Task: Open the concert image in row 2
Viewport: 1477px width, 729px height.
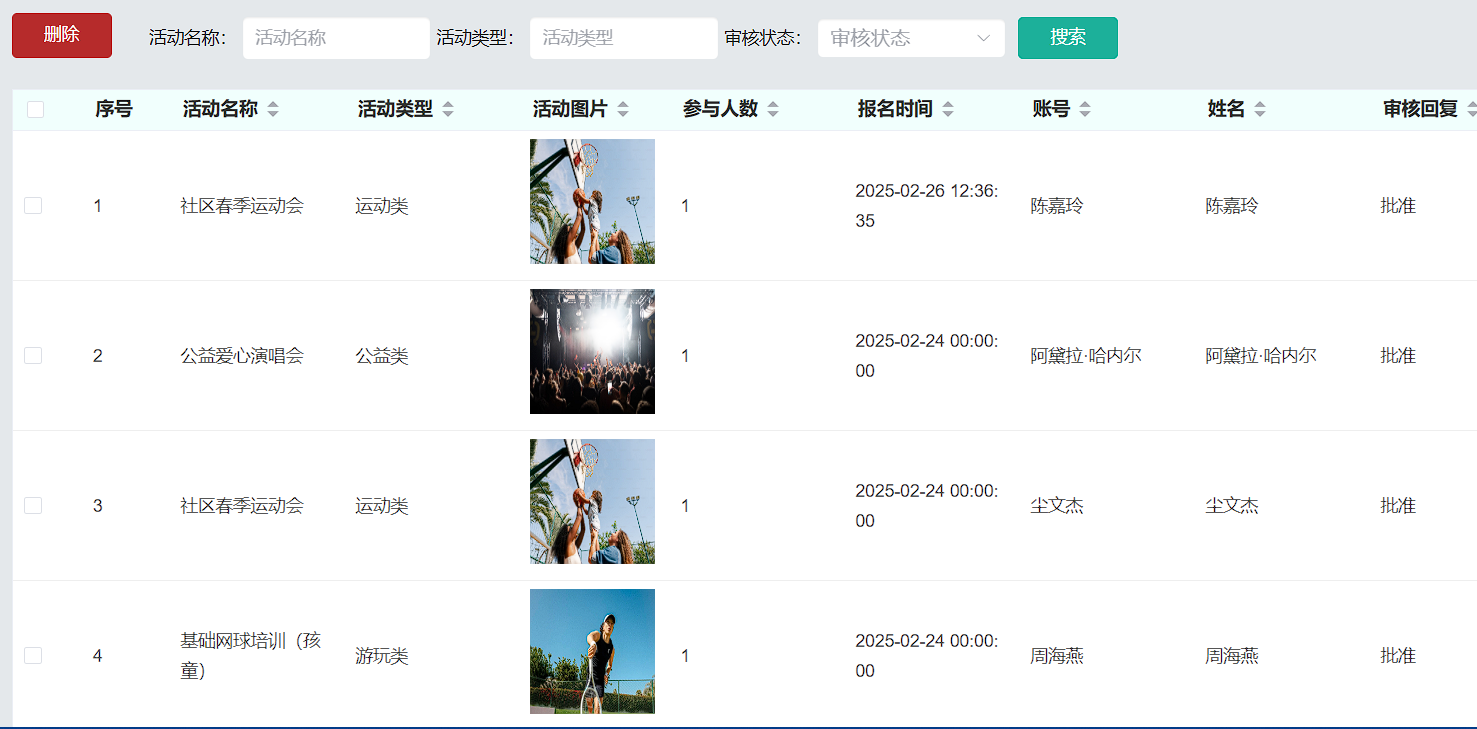Action: point(592,352)
